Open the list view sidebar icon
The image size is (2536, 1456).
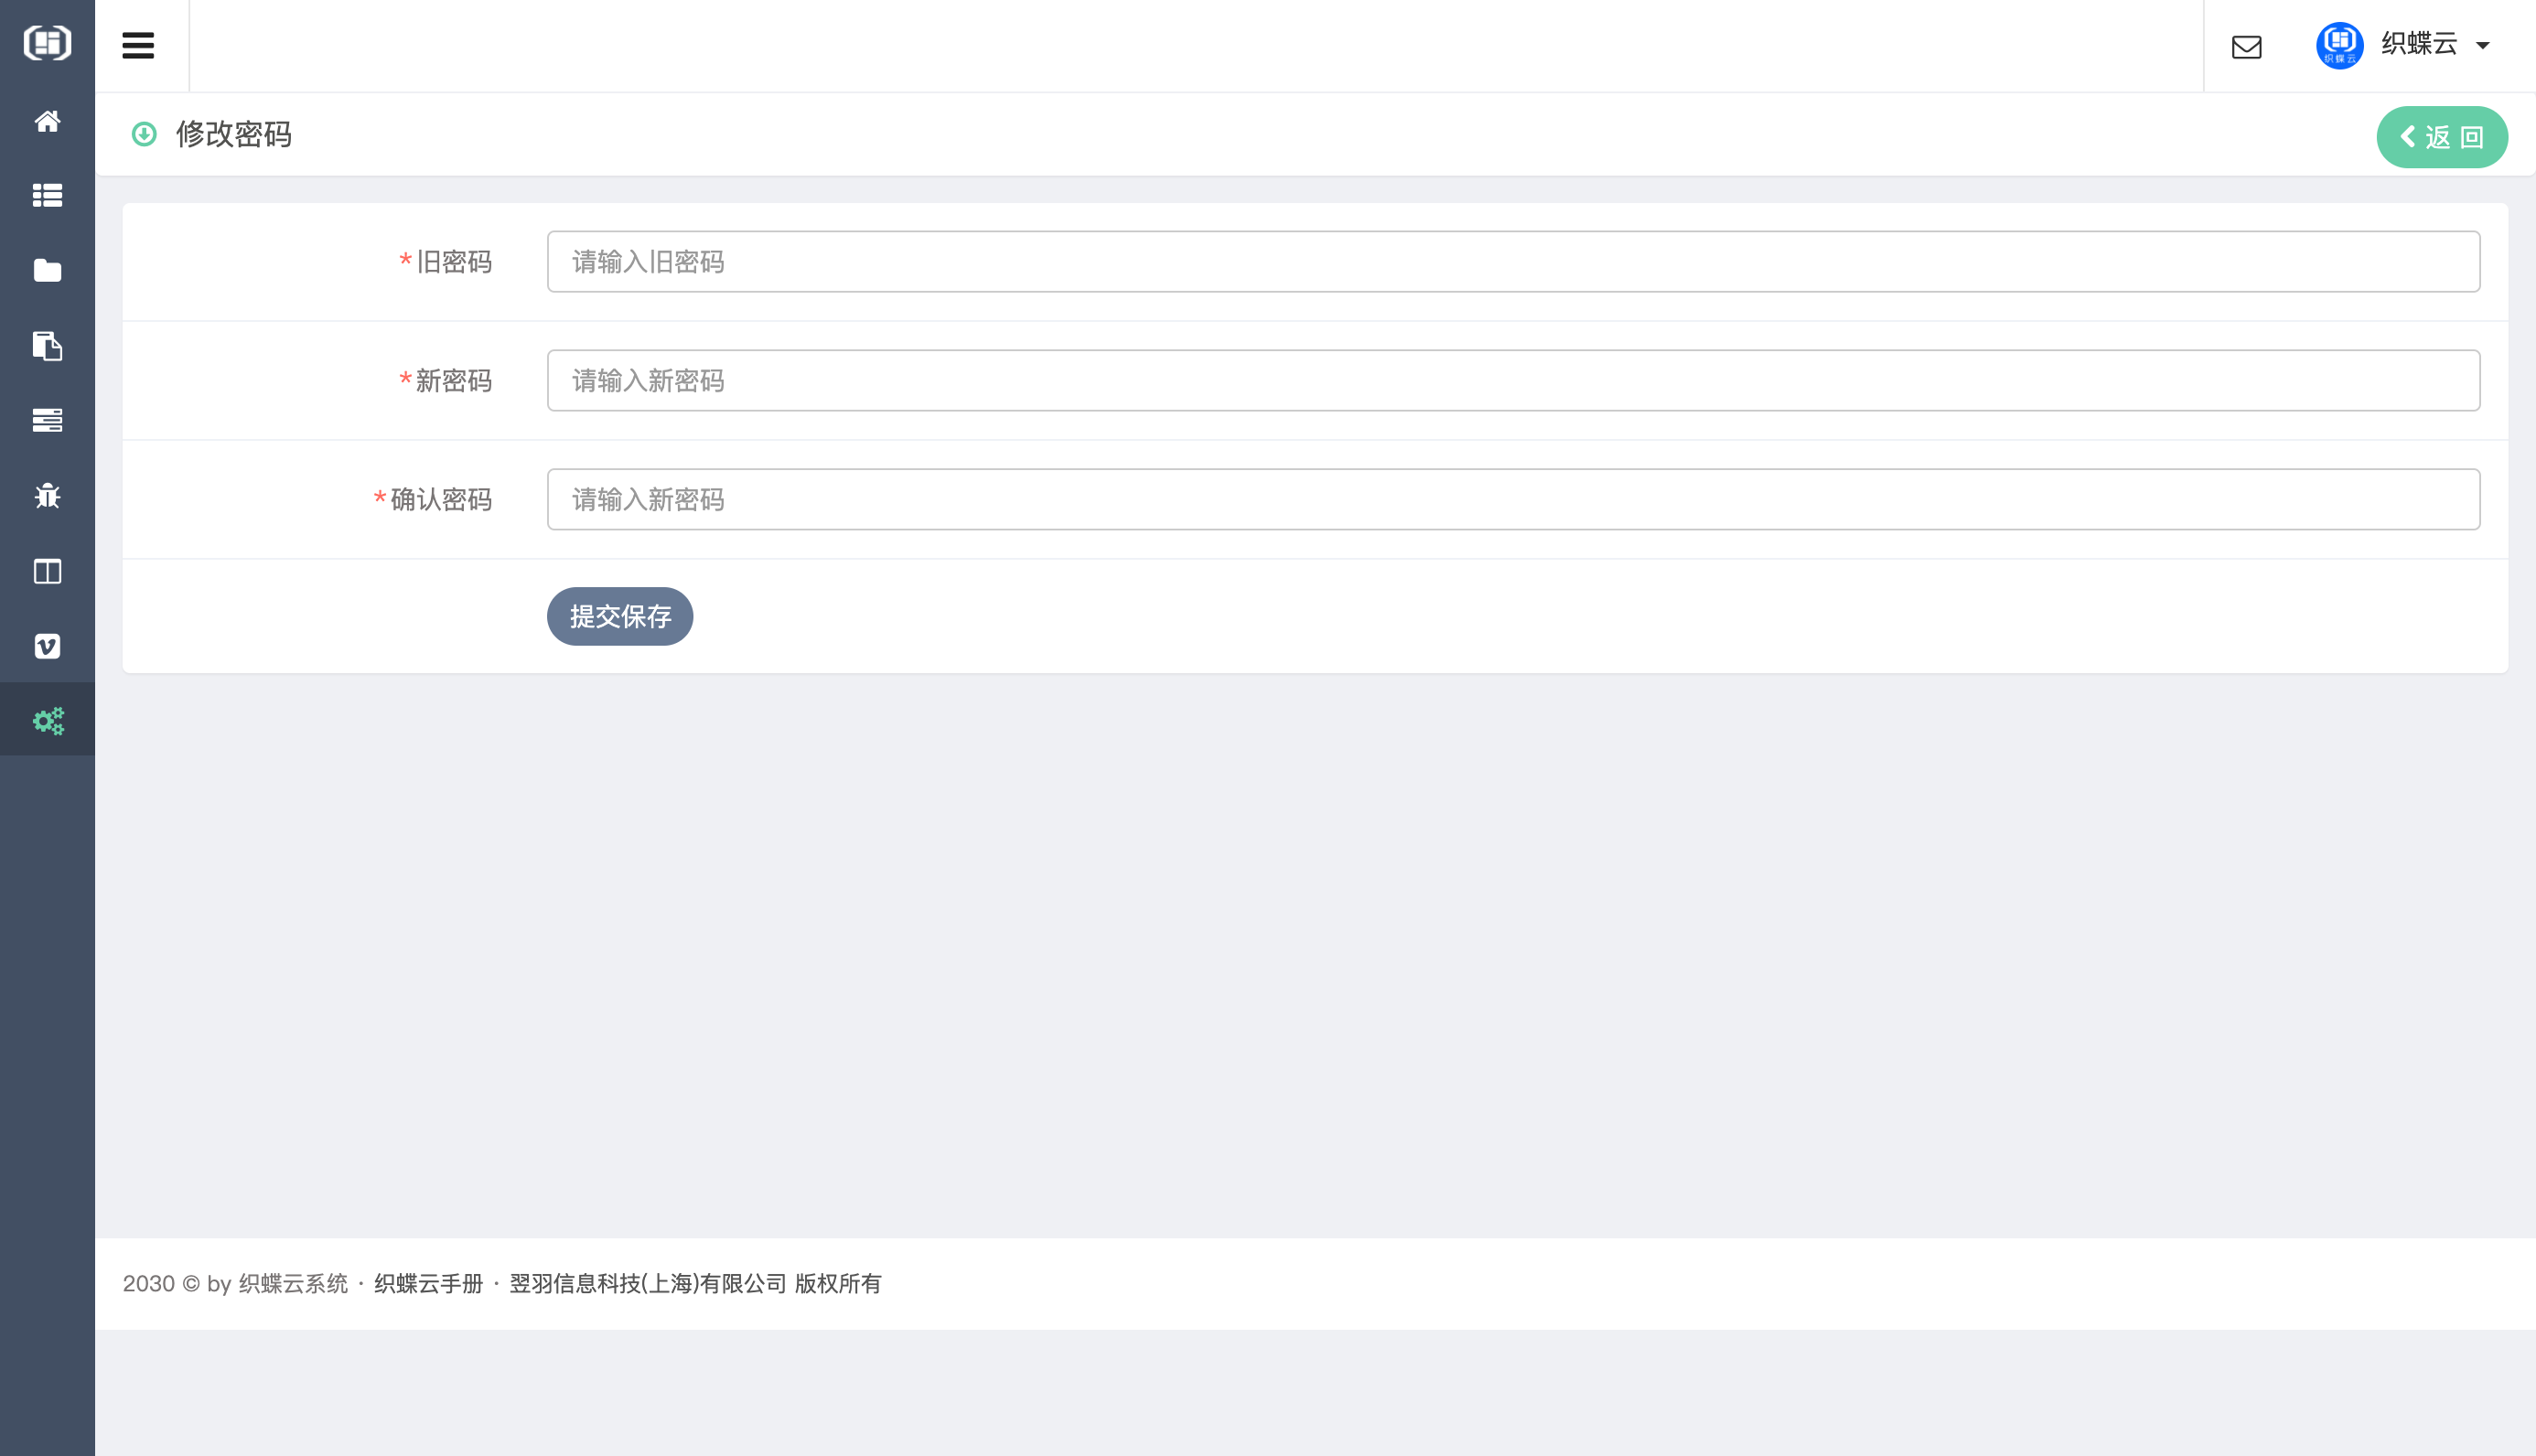point(47,195)
